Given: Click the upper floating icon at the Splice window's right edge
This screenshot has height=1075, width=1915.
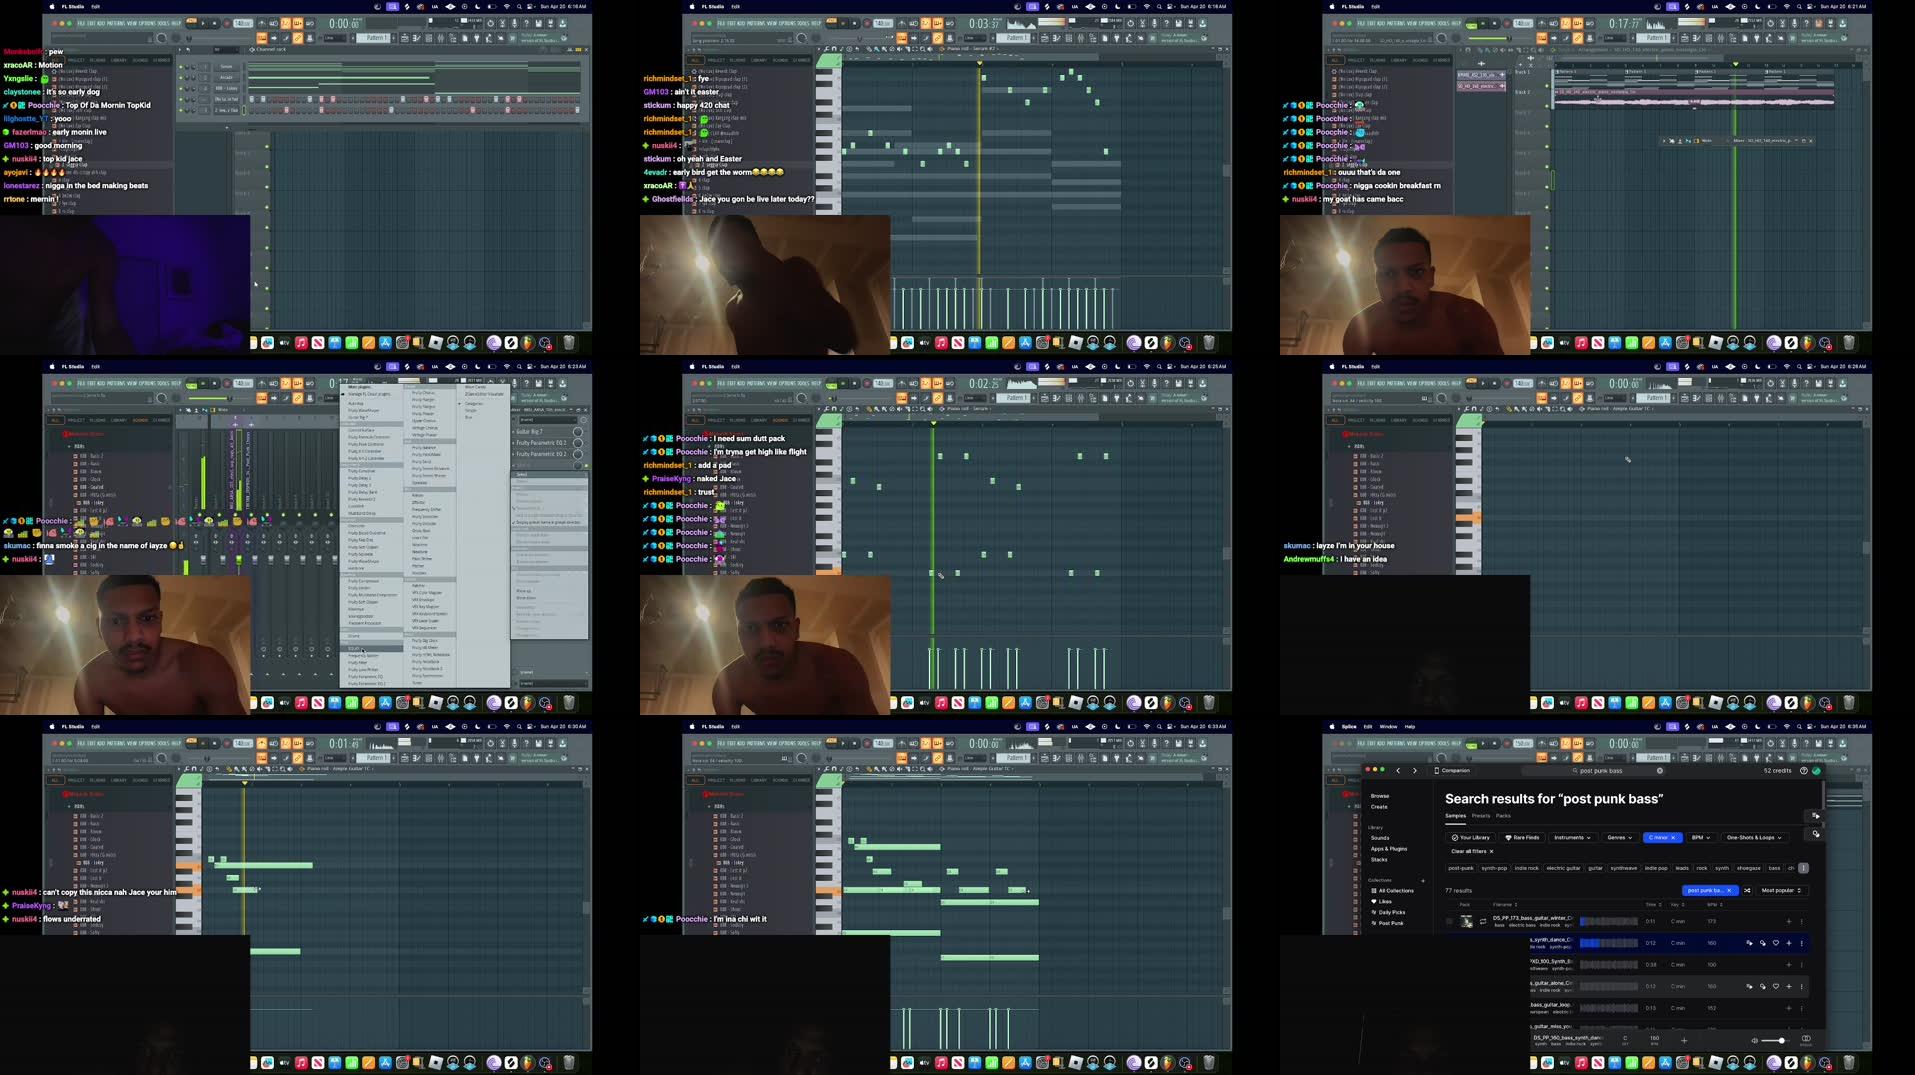Looking at the screenshot, I should pos(1816,816).
